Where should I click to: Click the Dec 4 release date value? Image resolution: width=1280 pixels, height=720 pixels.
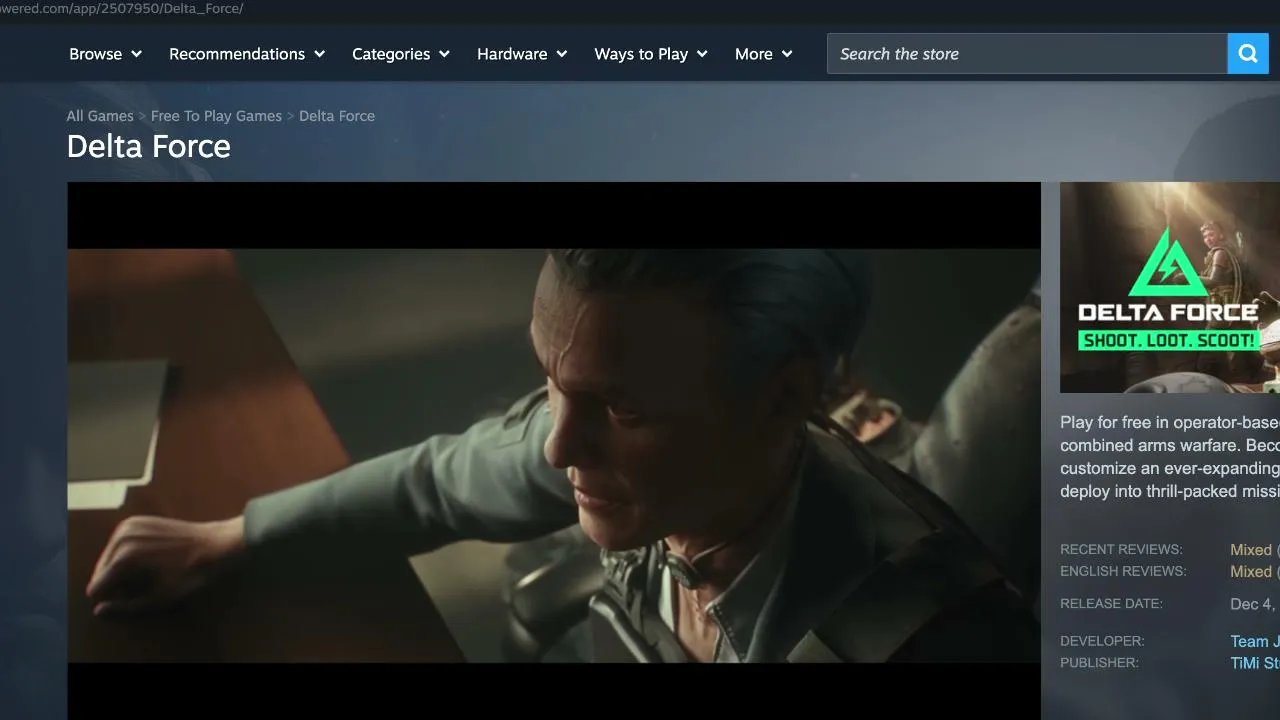pyautogui.click(x=1255, y=604)
